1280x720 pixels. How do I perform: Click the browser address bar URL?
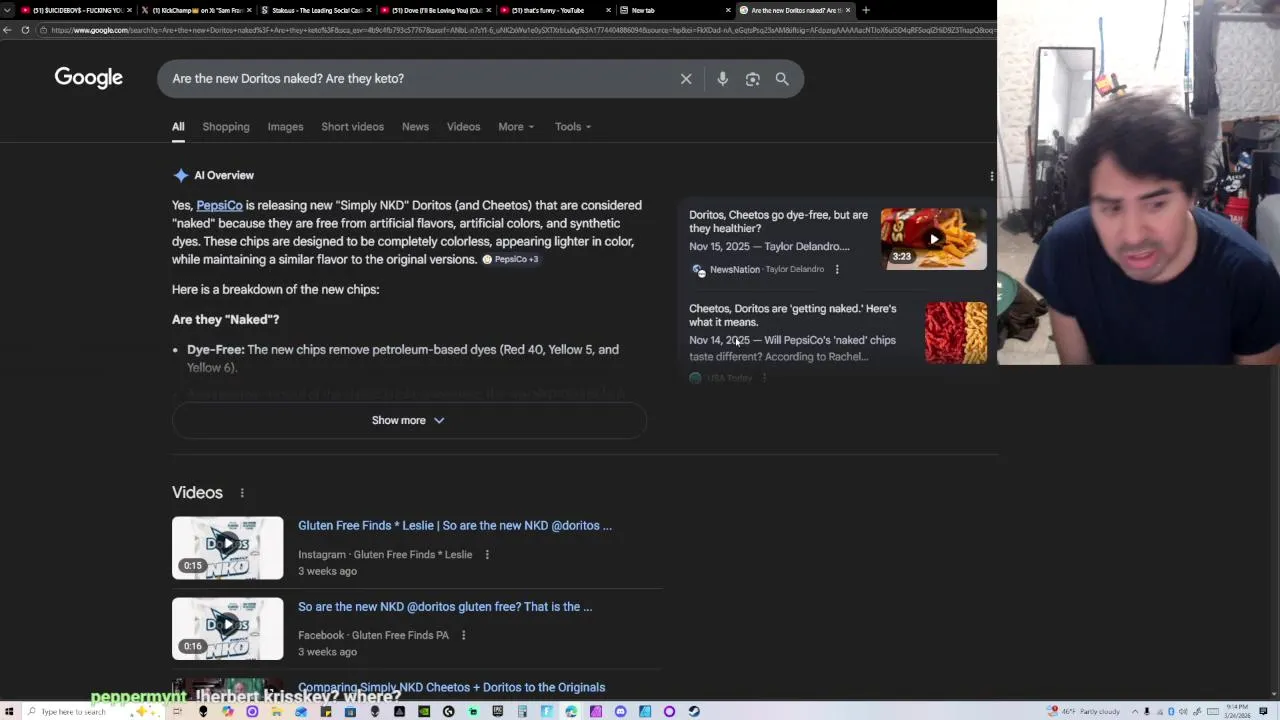point(520,30)
